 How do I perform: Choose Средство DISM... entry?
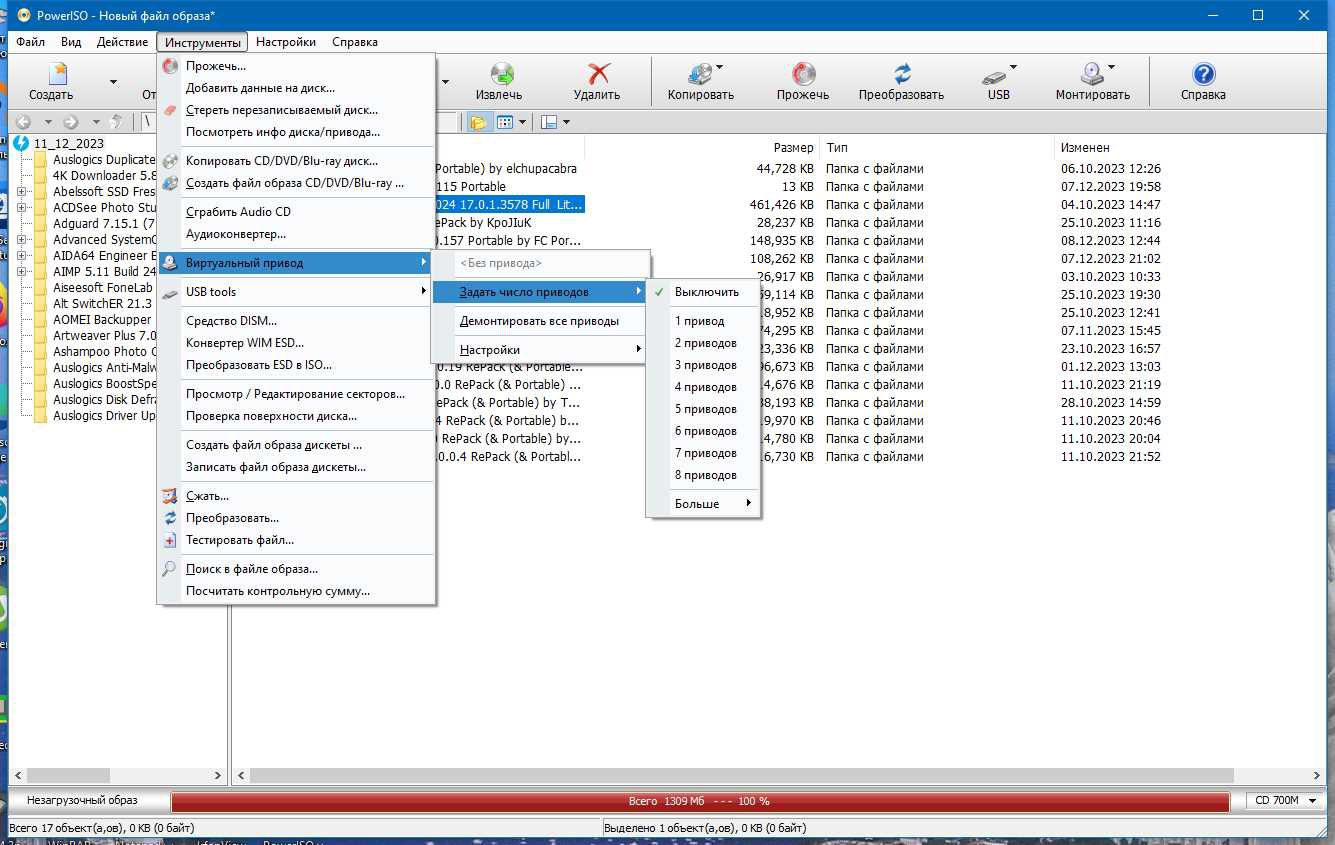pos(296,321)
